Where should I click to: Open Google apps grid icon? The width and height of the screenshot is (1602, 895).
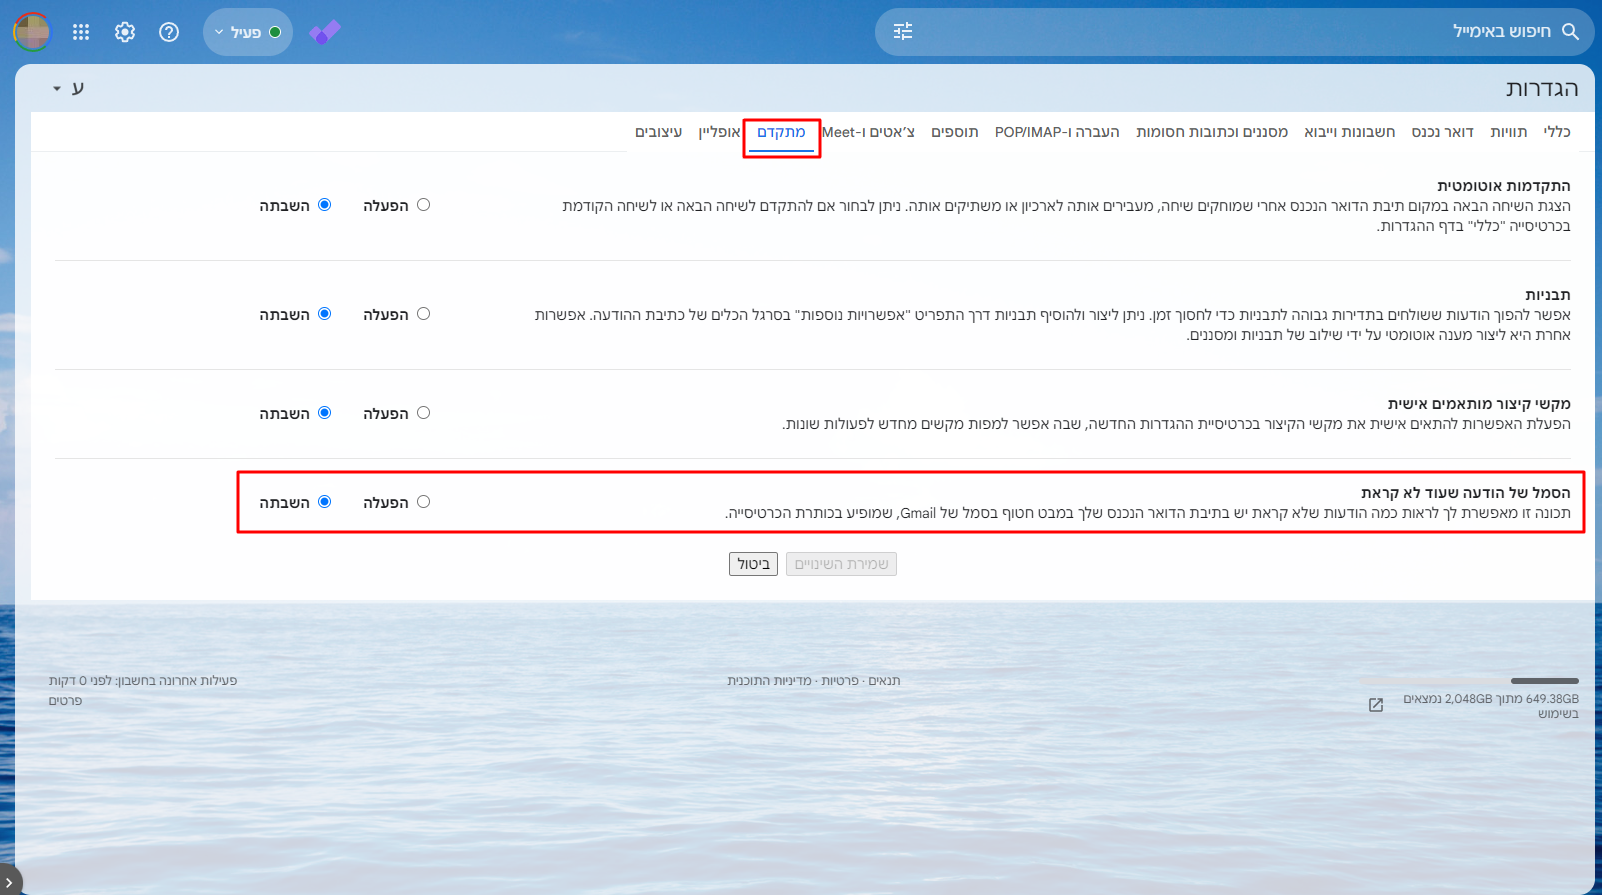pyautogui.click(x=81, y=32)
